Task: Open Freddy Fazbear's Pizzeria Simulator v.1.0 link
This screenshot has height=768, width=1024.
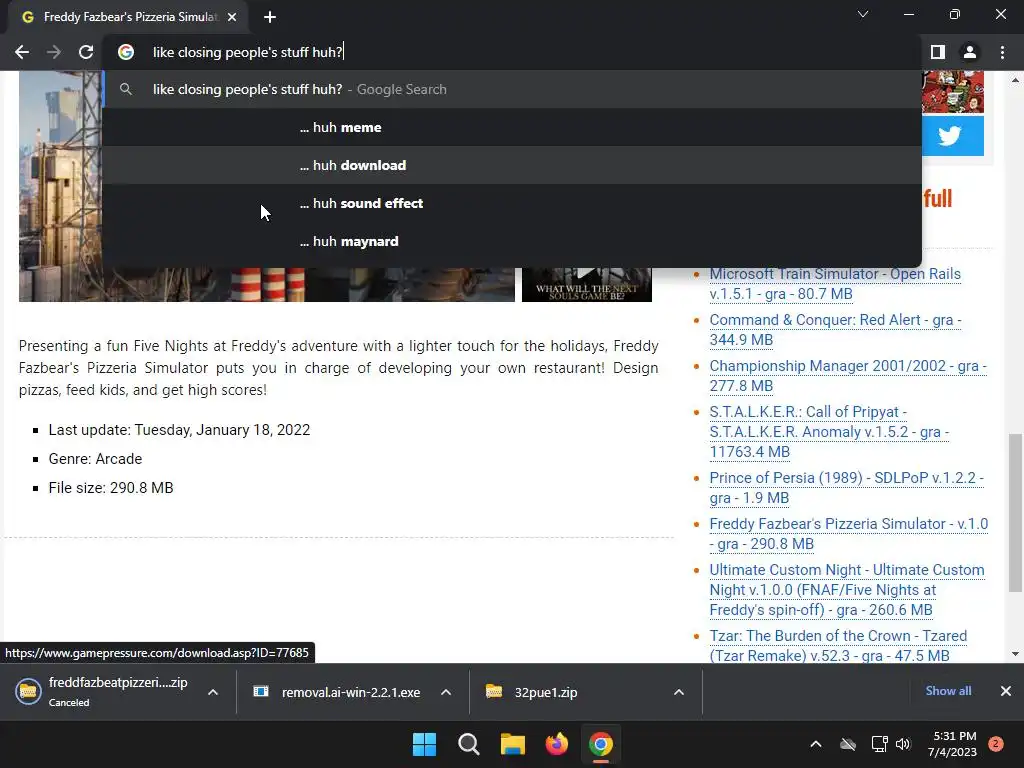Action: coord(848,534)
